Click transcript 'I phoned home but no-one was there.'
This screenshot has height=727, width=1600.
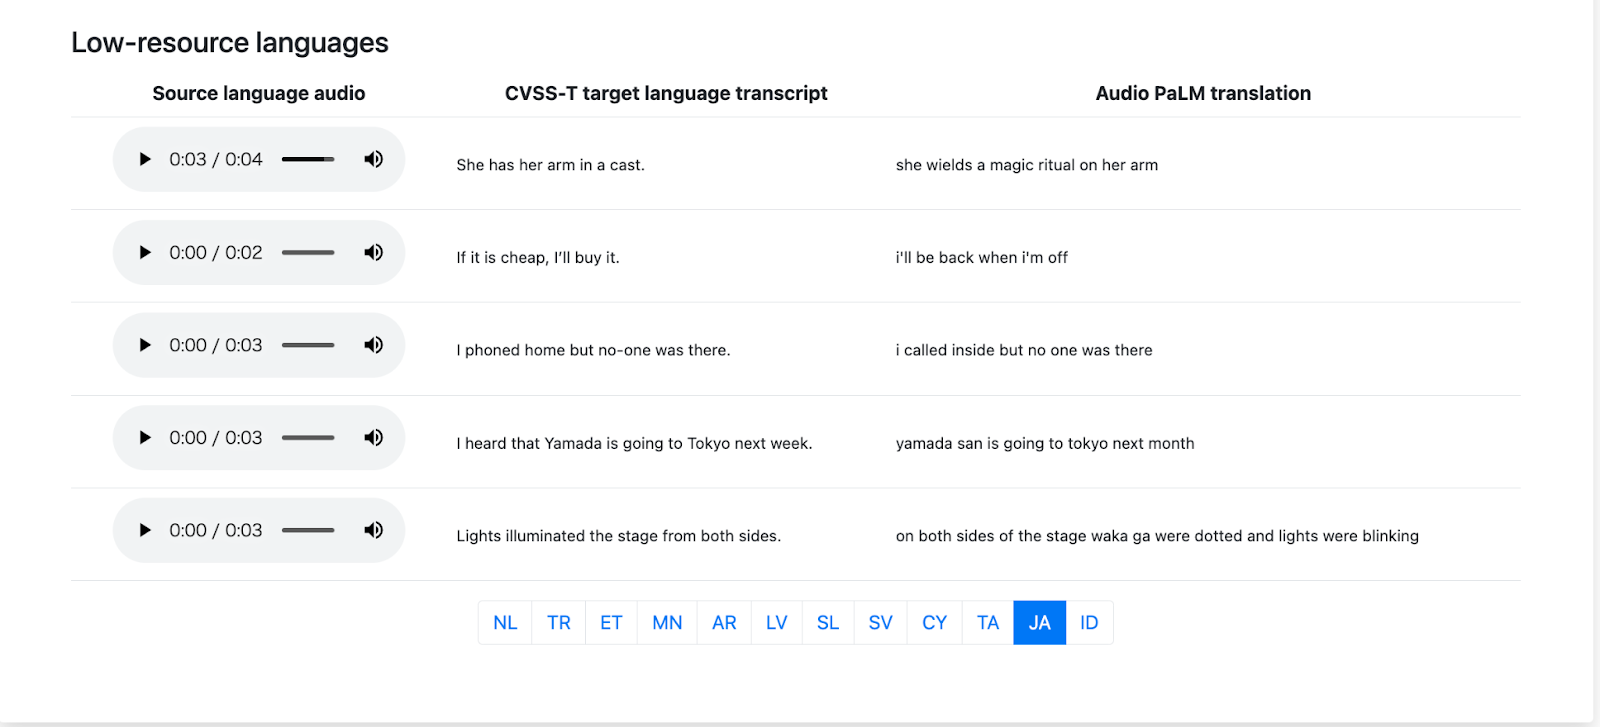[594, 350]
